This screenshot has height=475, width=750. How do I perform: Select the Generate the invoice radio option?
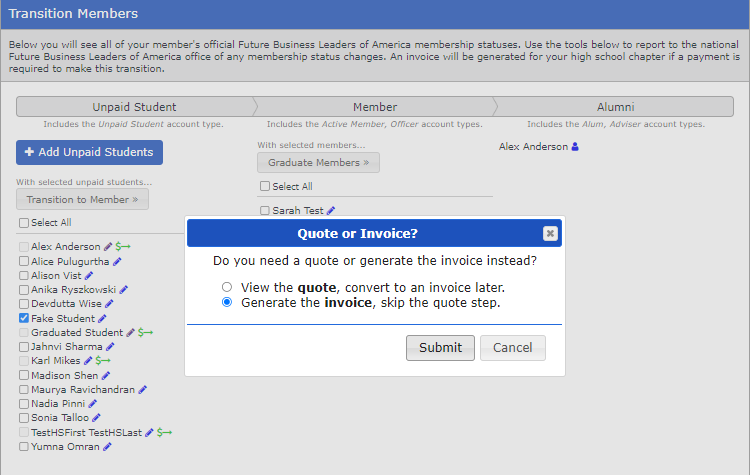tap(227, 302)
